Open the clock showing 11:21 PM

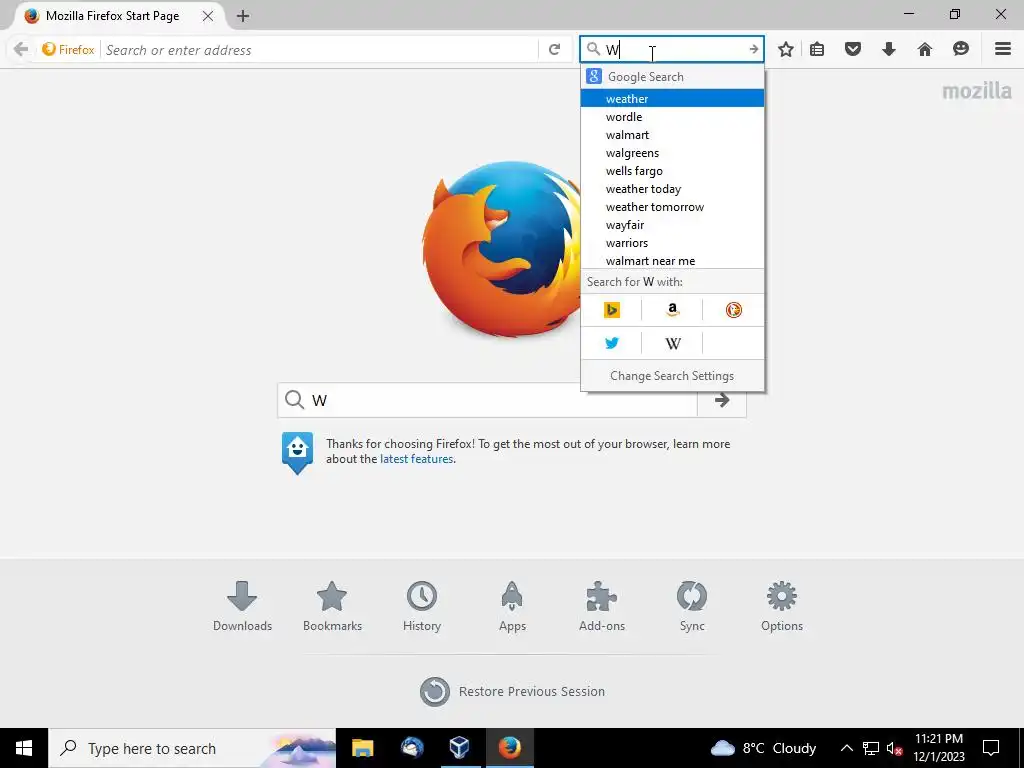pos(938,748)
